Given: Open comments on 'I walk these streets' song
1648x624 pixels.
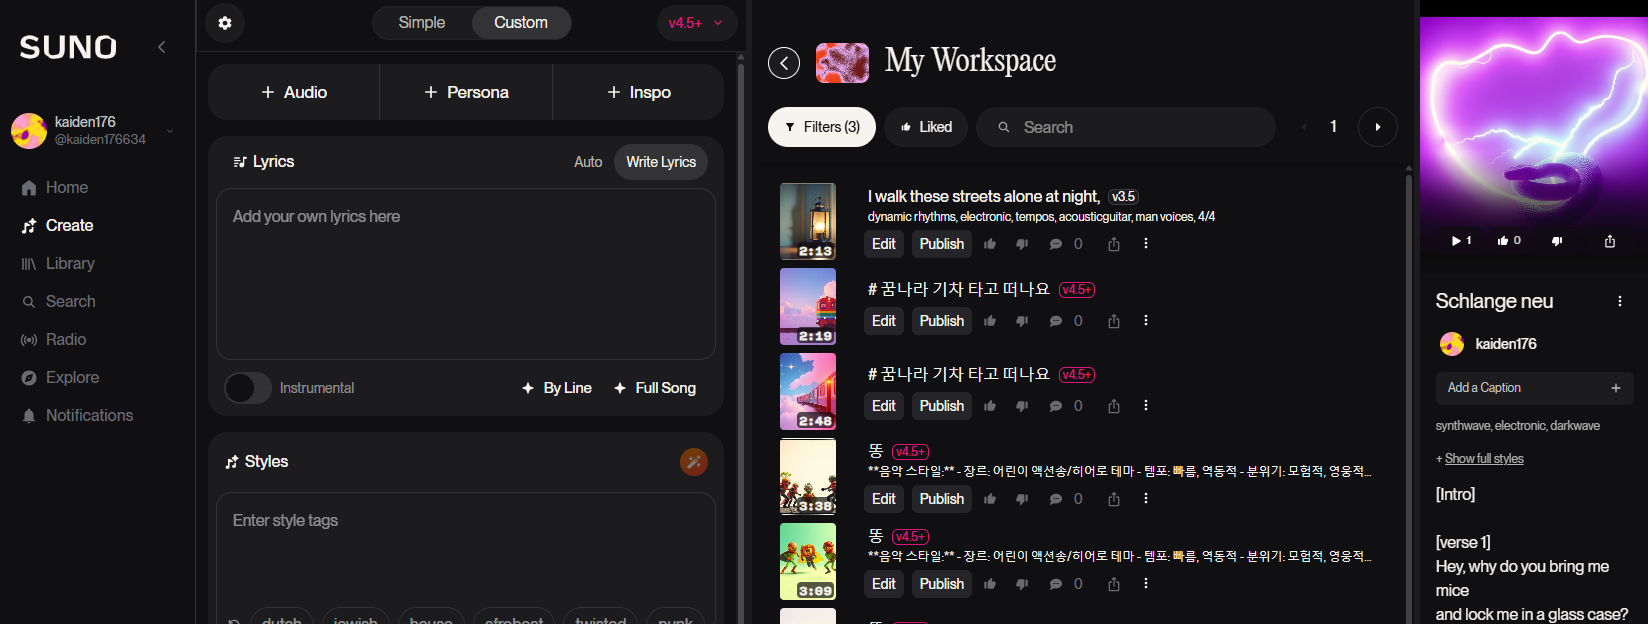Looking at the screenshot, I should (1056, 244).
